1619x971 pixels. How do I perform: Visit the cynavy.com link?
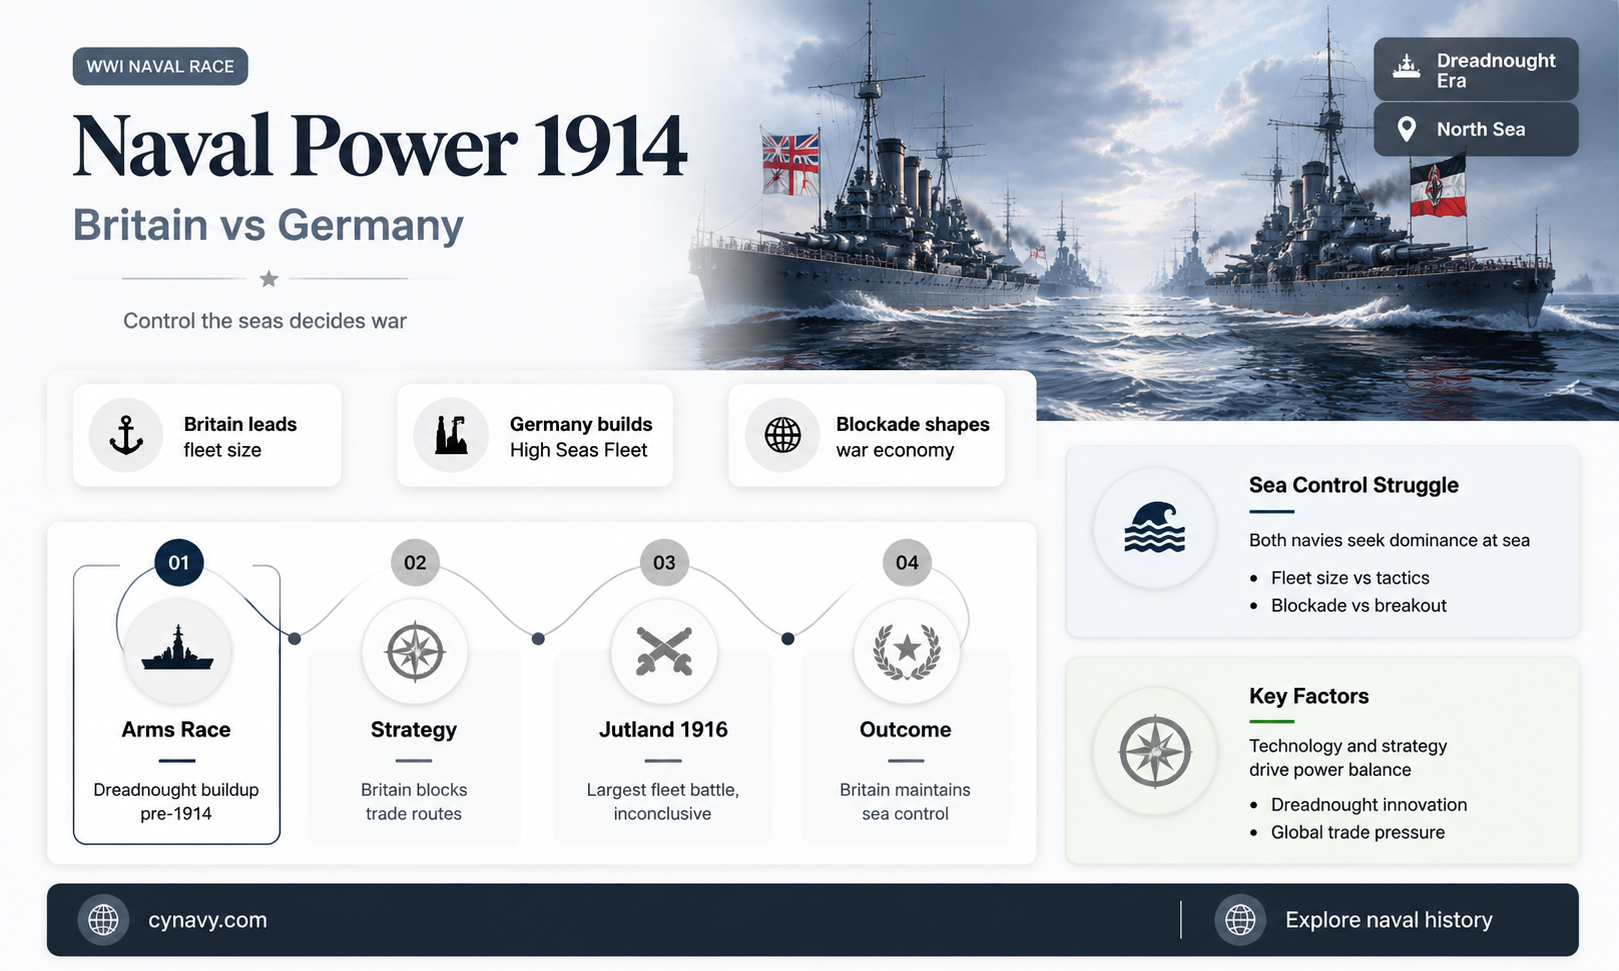[207, 920]
